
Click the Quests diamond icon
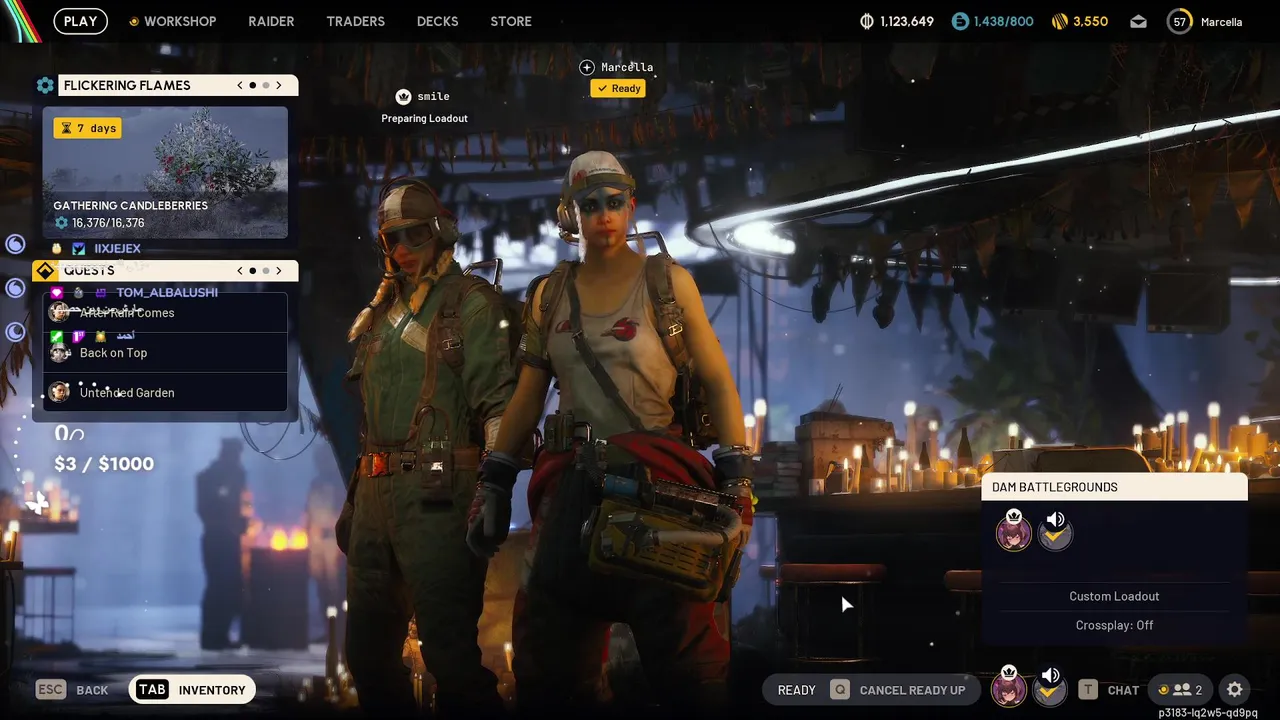point(45,271)
